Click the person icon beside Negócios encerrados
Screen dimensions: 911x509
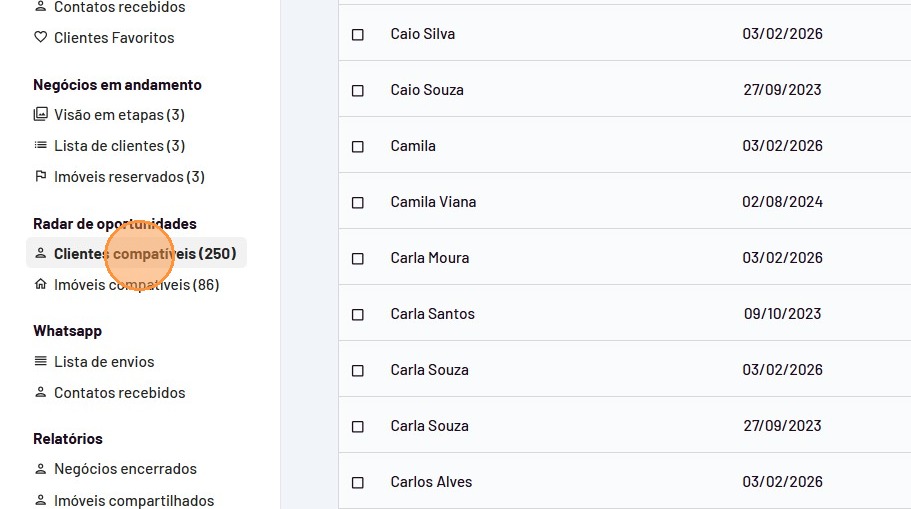pyautogui.click(x=41, y=469)
